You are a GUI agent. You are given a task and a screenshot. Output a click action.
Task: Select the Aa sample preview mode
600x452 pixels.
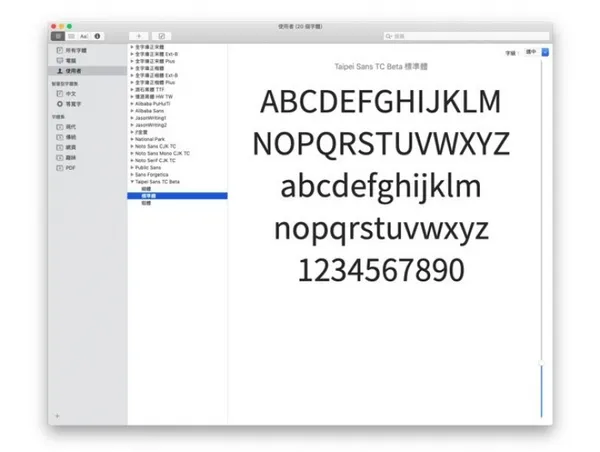tap(84, 36)
